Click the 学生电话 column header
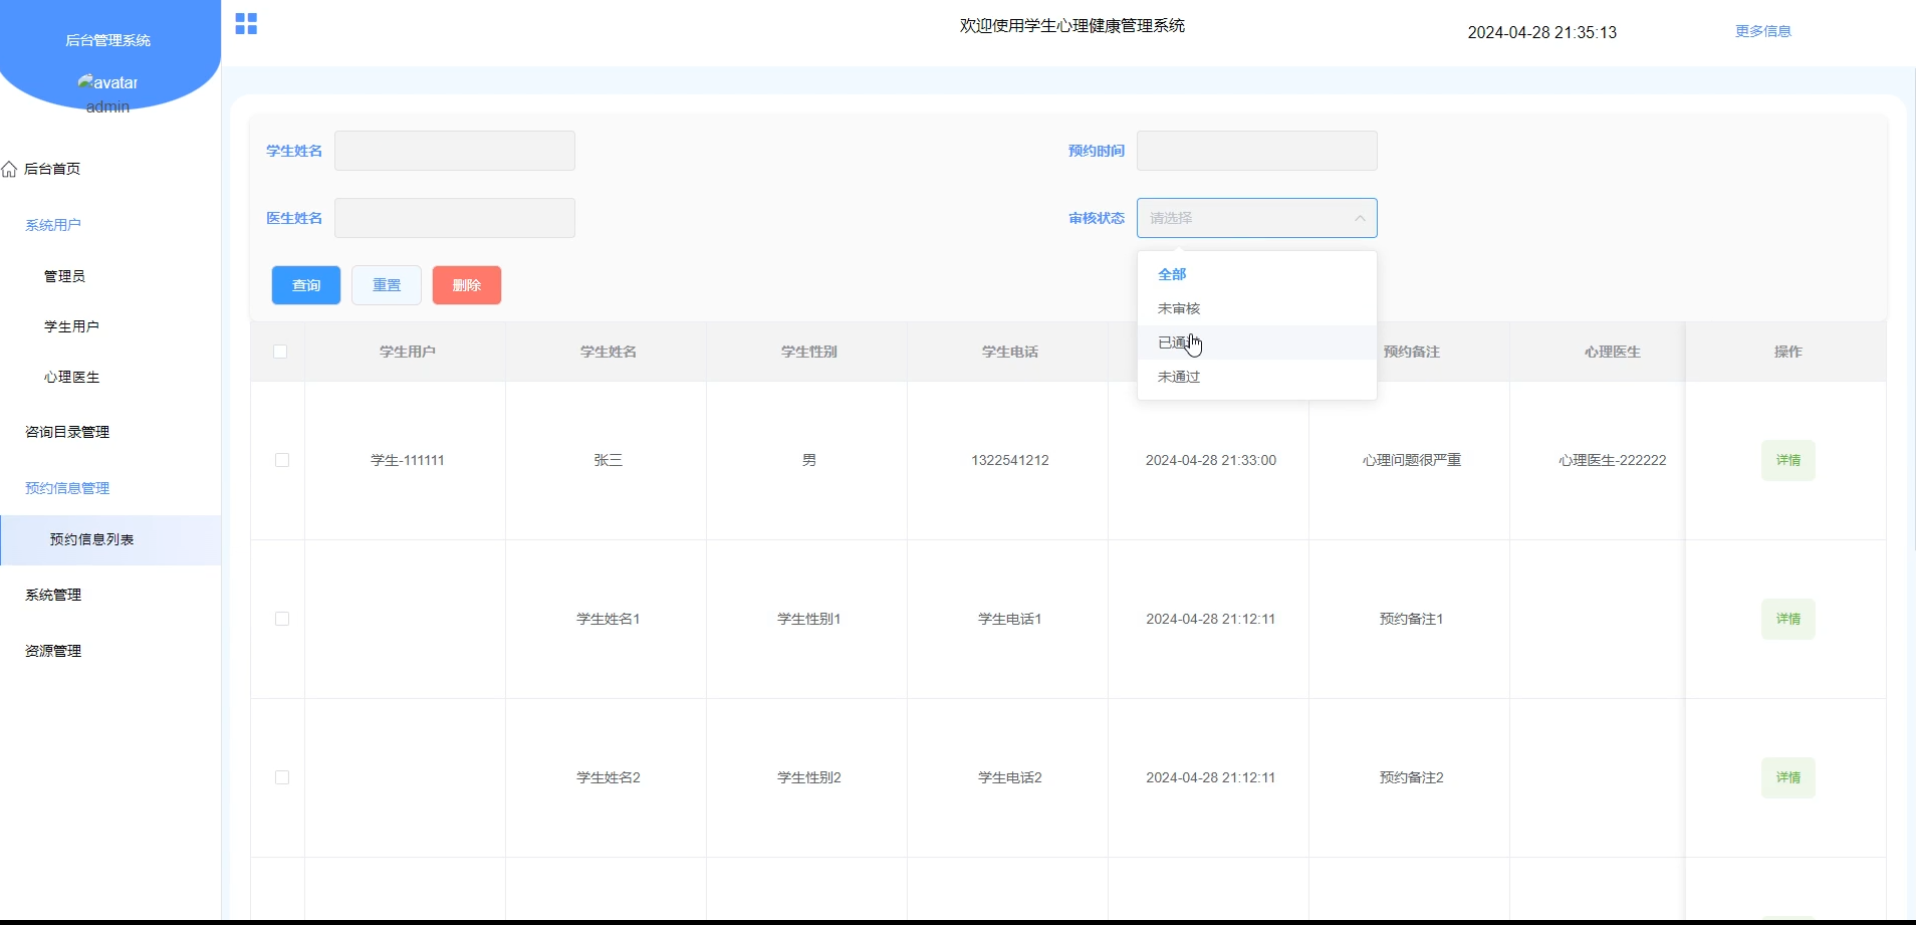Viewport: 1916px width, 925px height. (1010, 352)
